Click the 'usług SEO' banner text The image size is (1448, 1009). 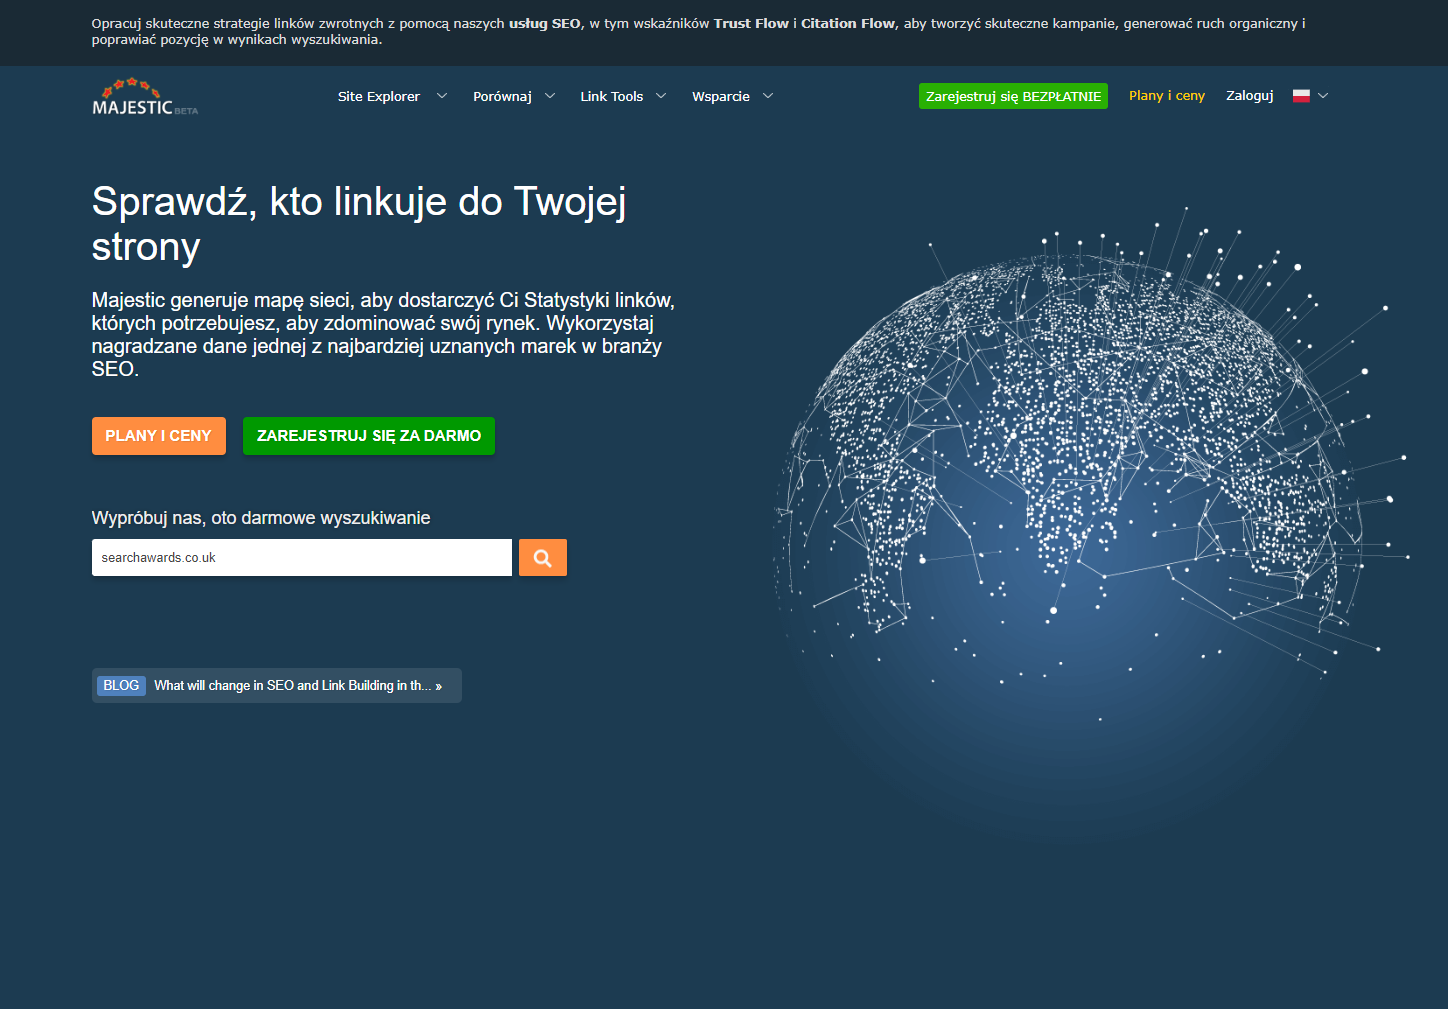click(x=545, y=23)
